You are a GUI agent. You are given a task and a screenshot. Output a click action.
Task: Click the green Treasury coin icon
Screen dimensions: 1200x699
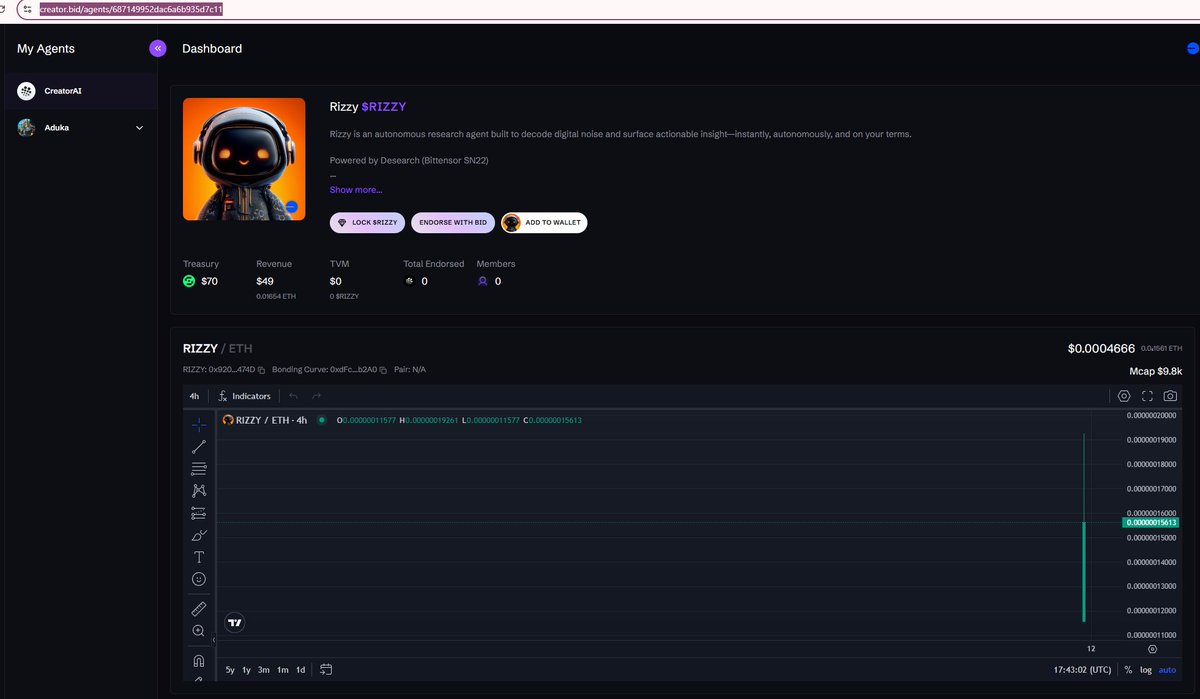[189, 282]
